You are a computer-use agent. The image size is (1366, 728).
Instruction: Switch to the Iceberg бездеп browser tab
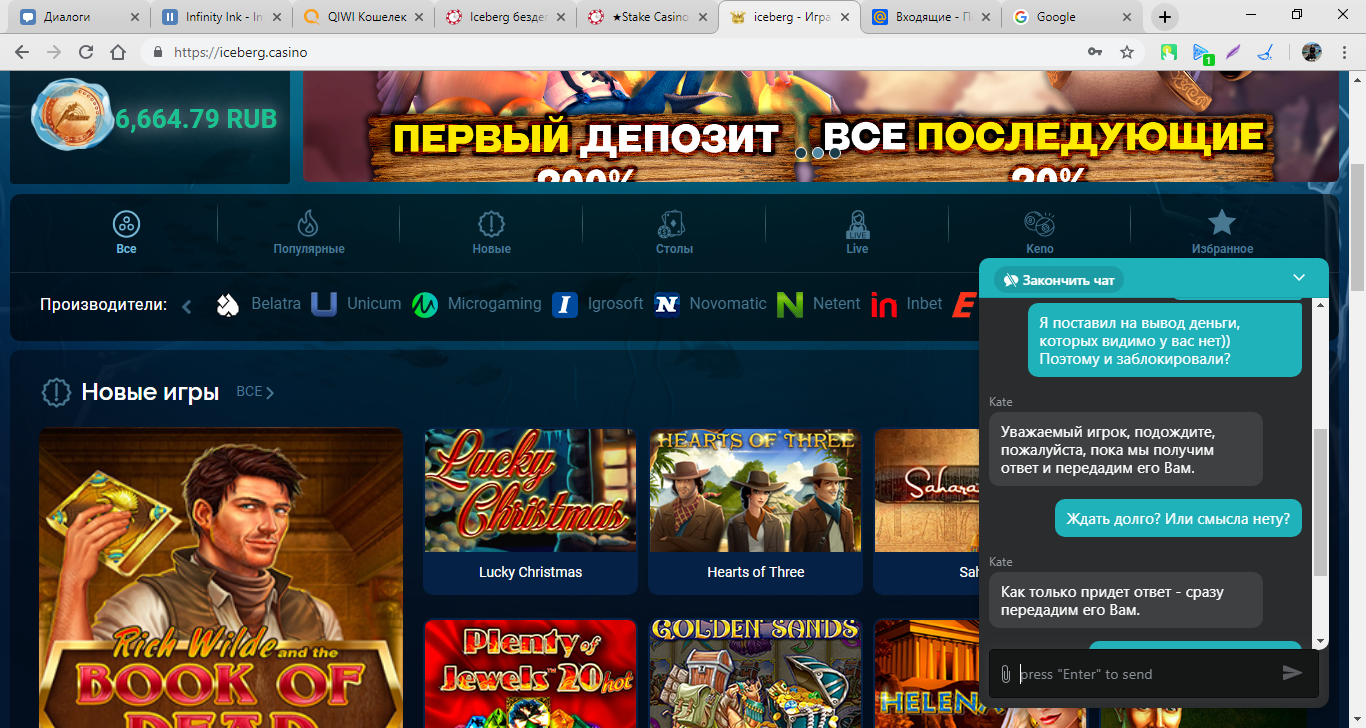506,17
